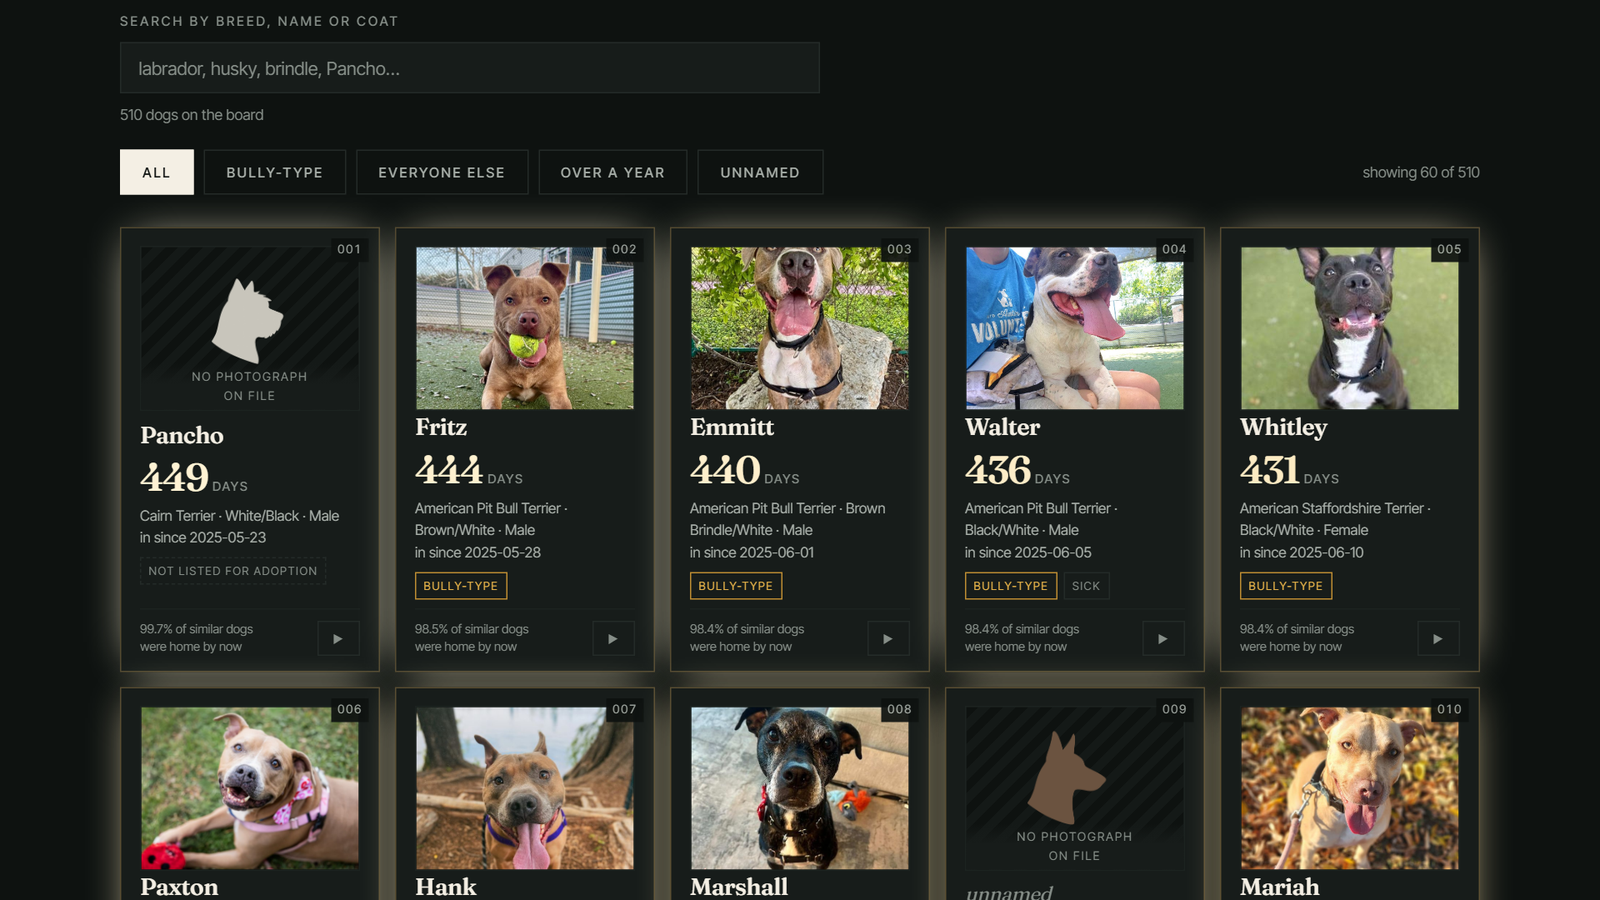Click the play icon on Fritz's card
This screenshot has width=1600, height=900.
click(613, 638)
